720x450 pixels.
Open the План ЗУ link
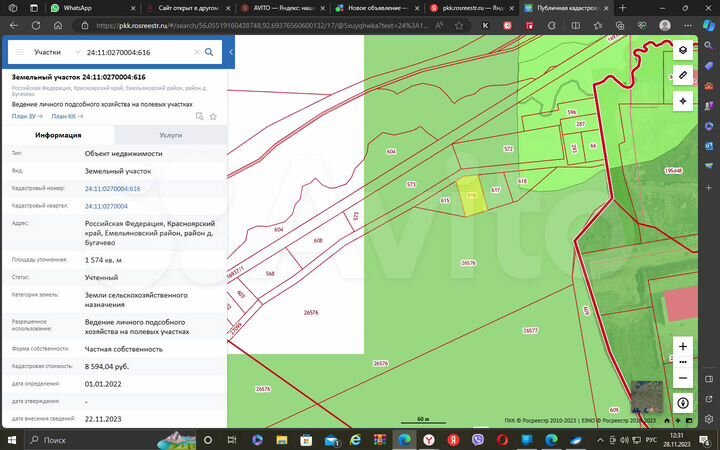[27, 116]
